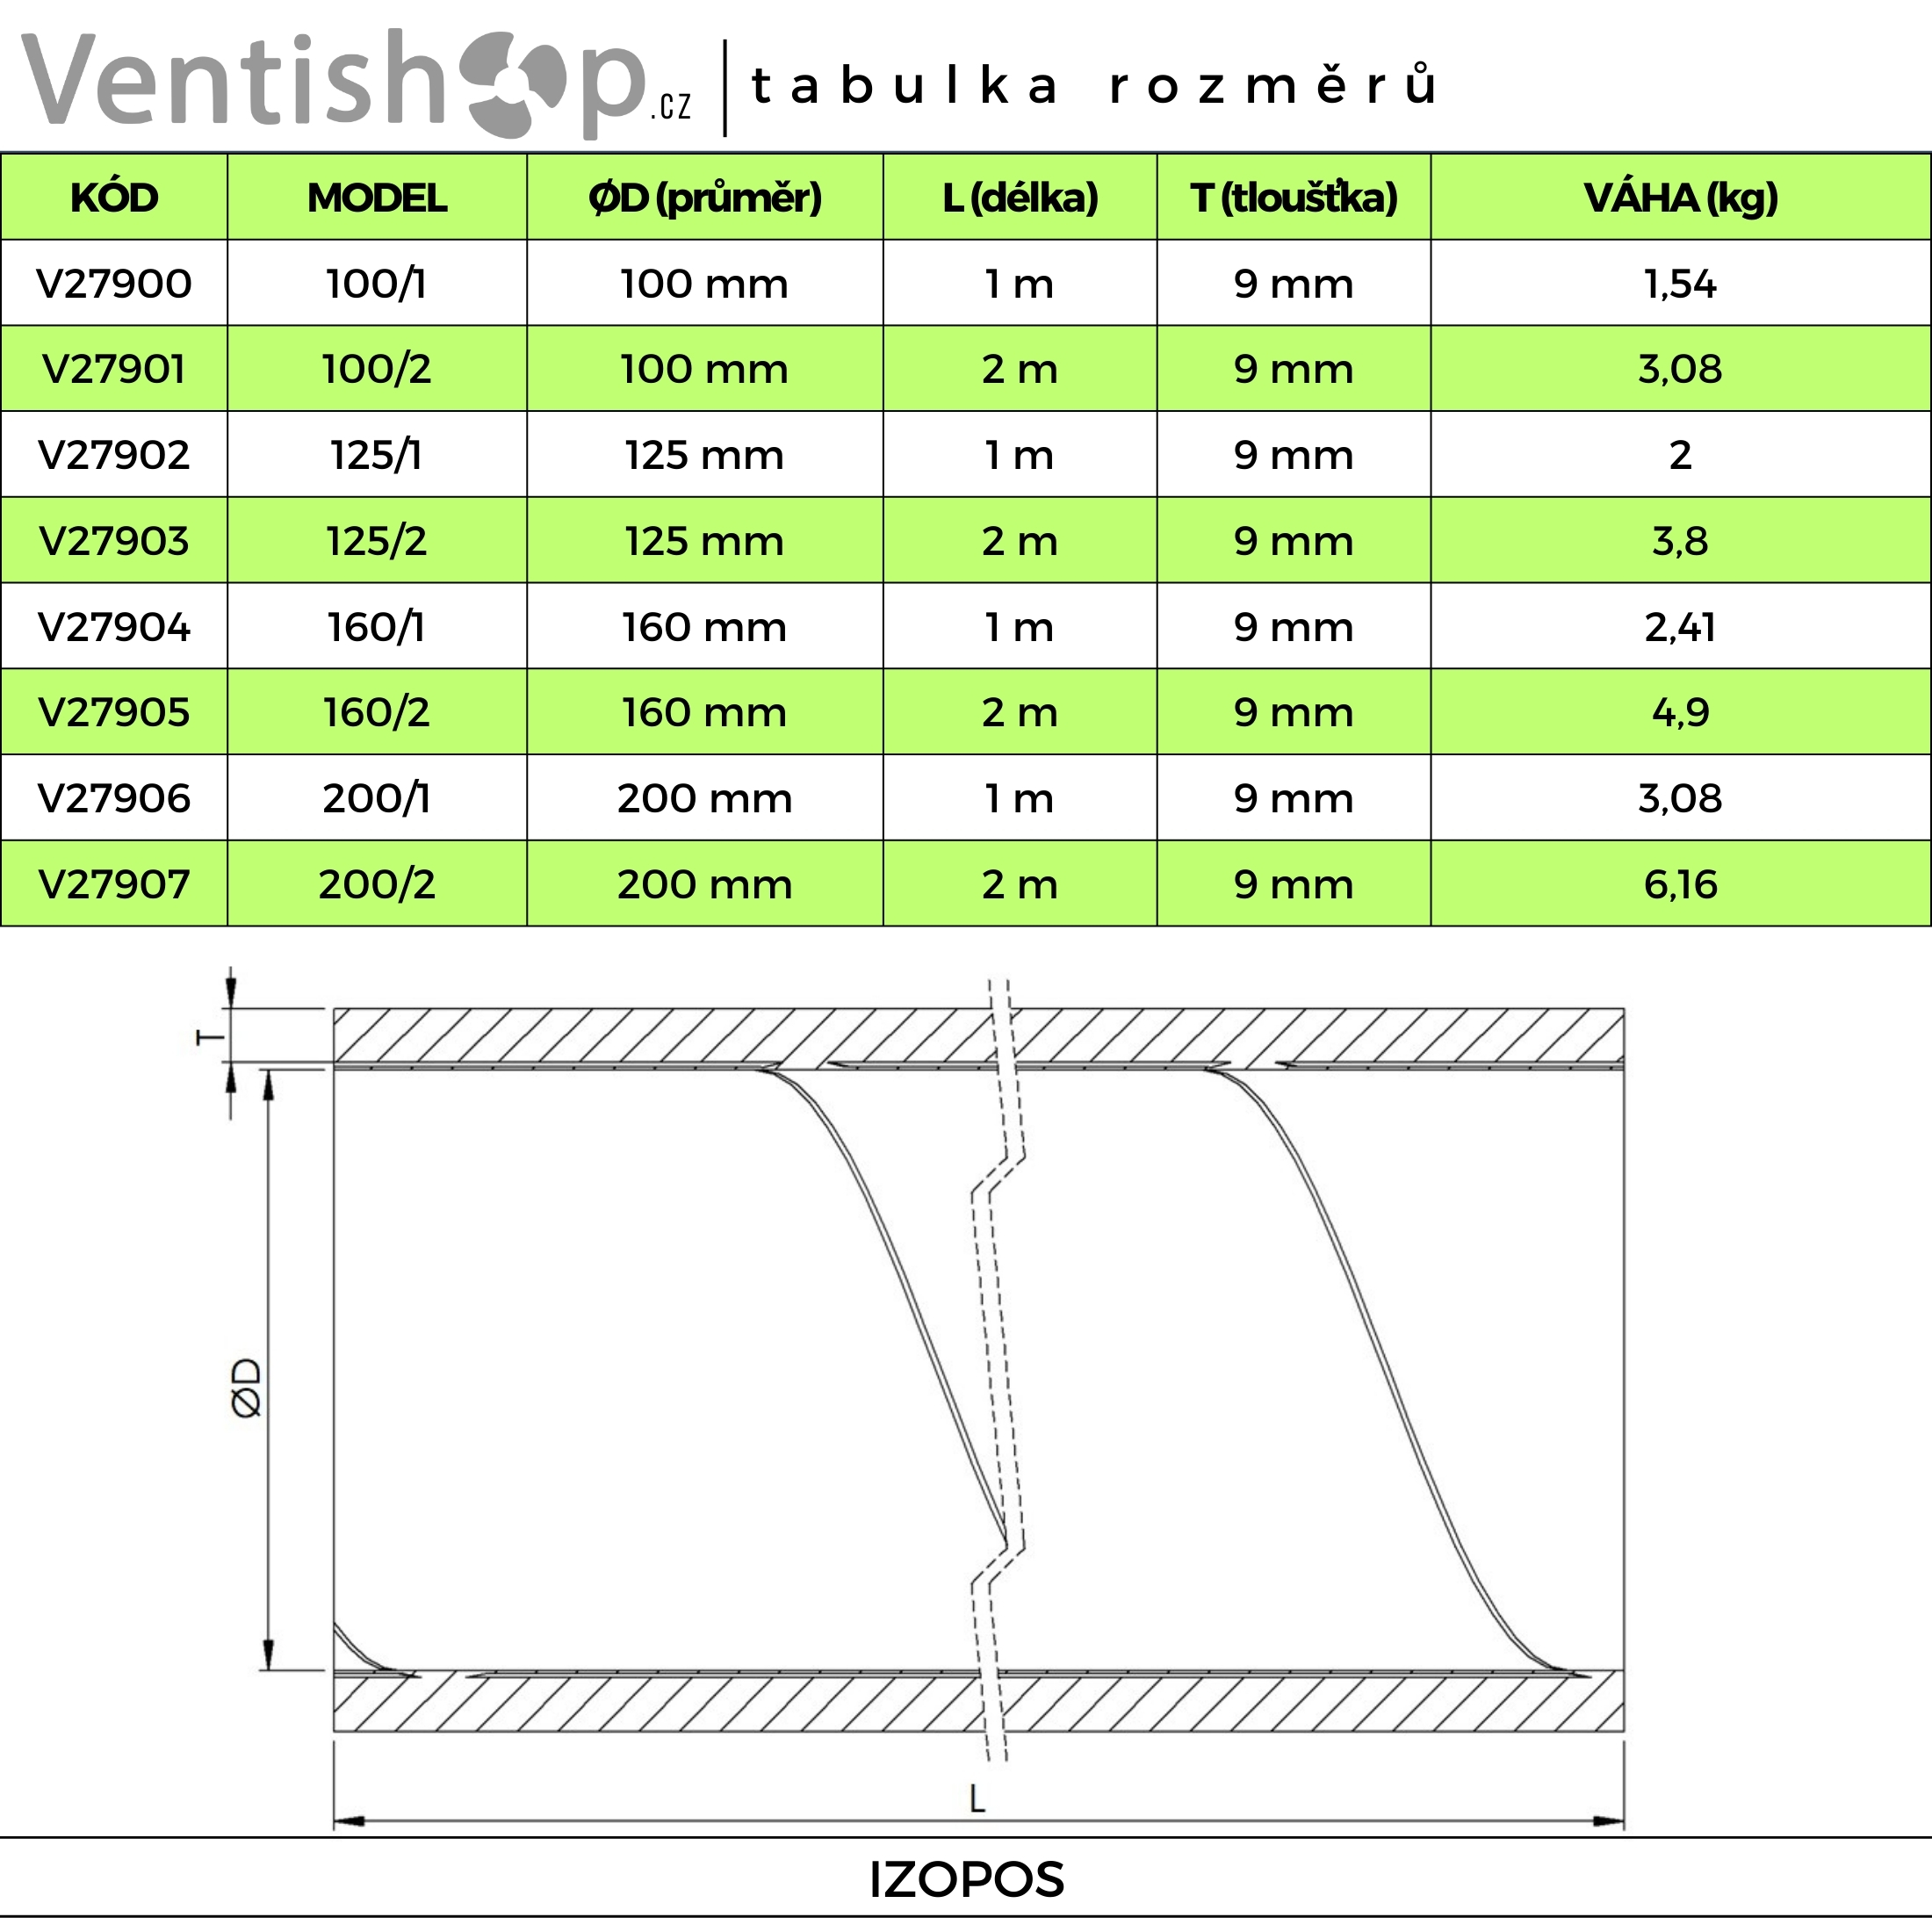
Task: Select 9 mm thickness in V27900 row
Action: pos(1294,284)
